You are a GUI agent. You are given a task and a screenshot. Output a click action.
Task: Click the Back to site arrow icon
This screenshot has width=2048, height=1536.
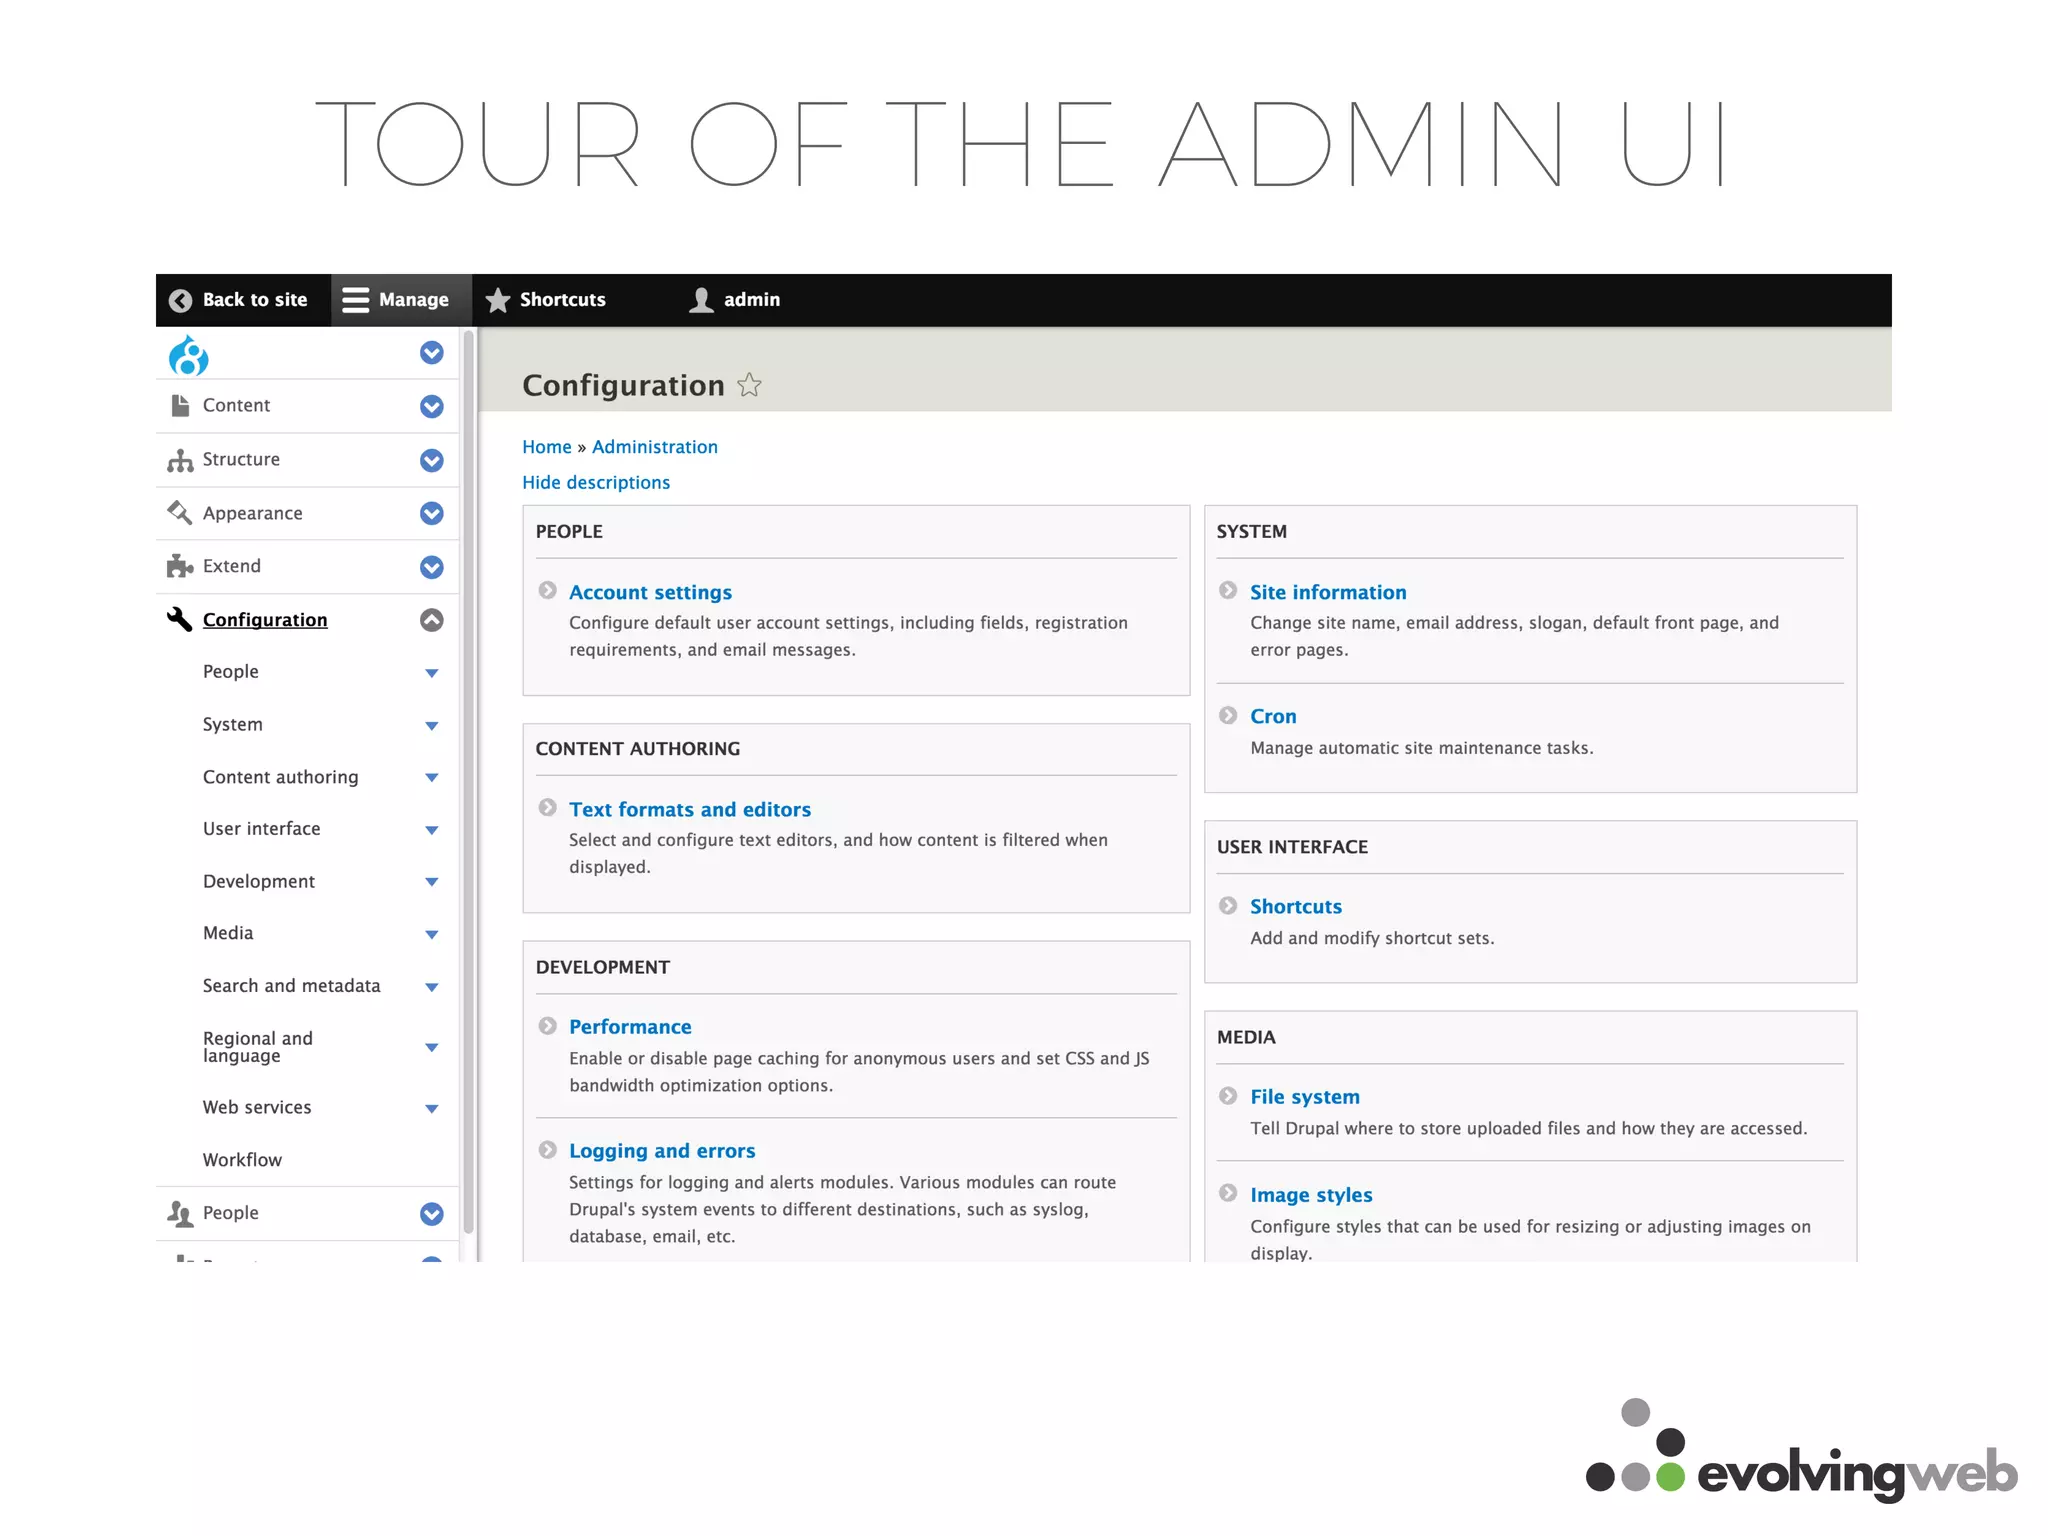[180, 300]
